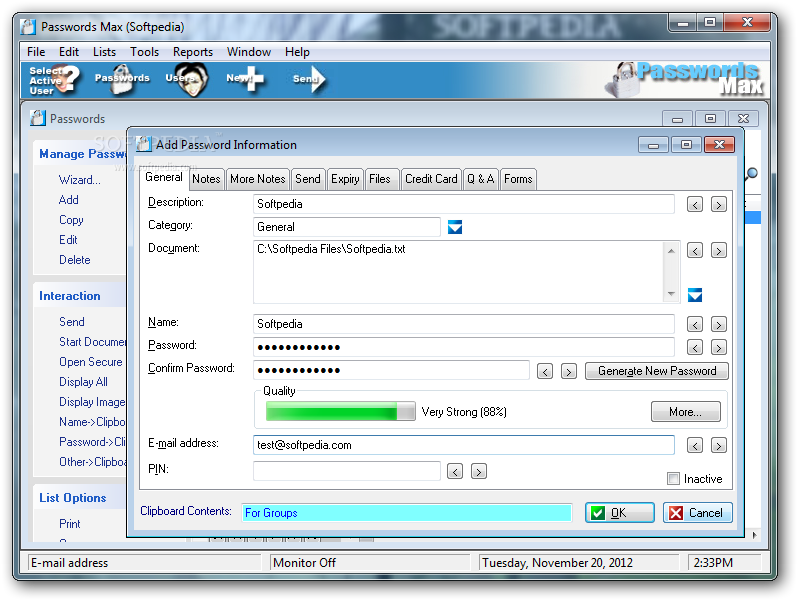Click into the E-mail address field
Viewport: 798px width, 601px height.
[x=464, y=445]
